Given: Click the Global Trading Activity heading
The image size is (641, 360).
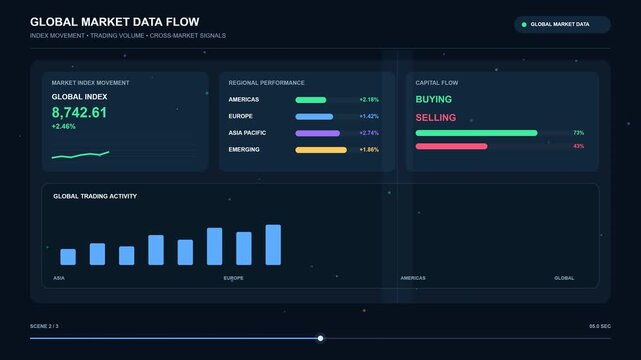Looking at the screenshot, I should pyautogui.click(x=95, y=197).
